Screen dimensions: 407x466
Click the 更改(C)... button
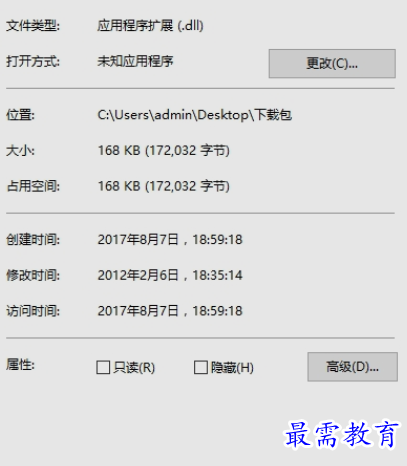tap(332, 63)
